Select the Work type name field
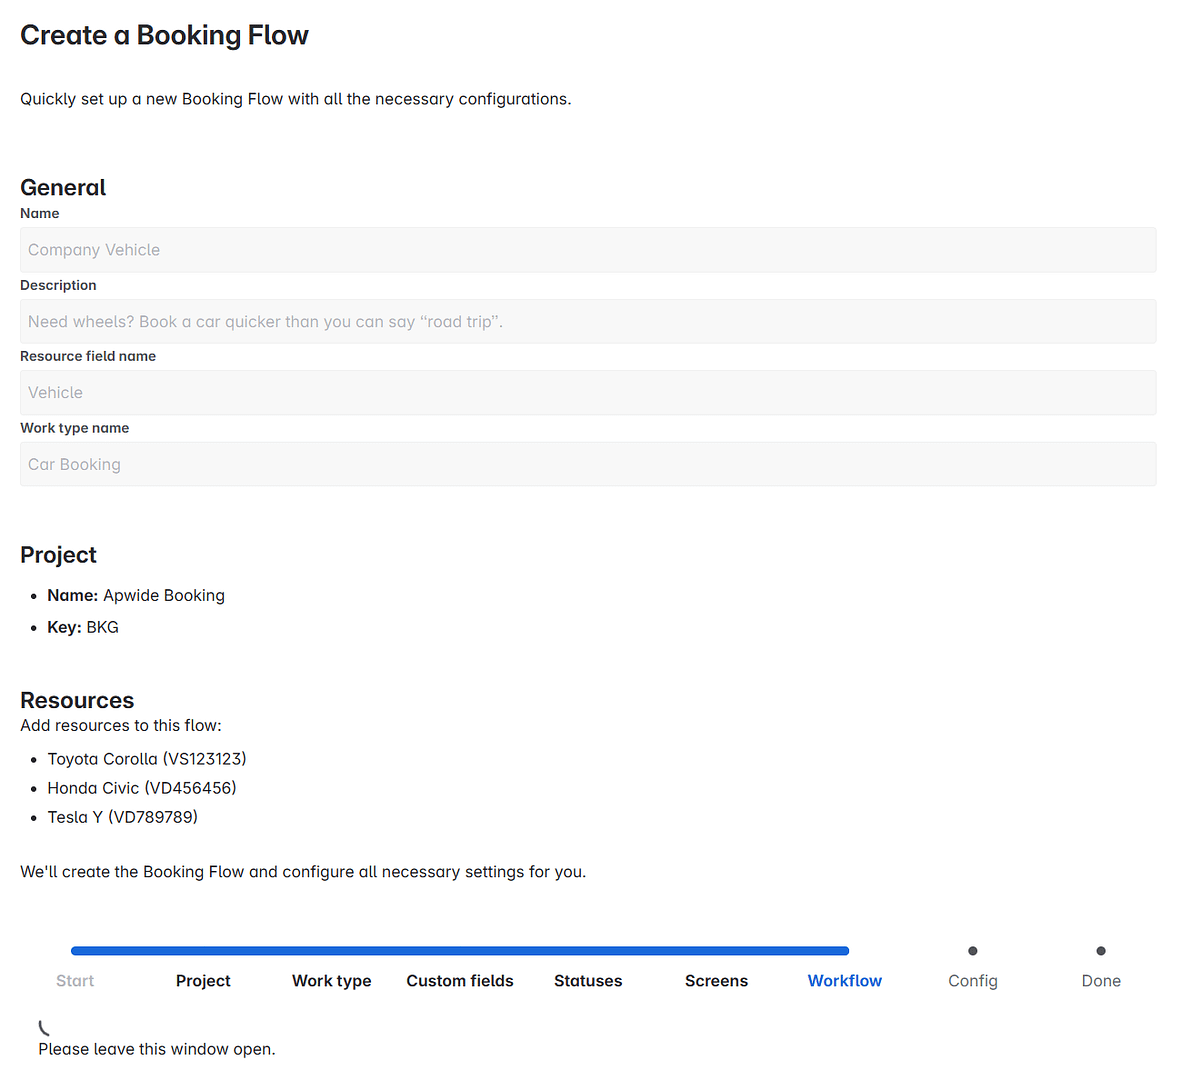This screenshot has height=1079, width=1182. [588, 464]
